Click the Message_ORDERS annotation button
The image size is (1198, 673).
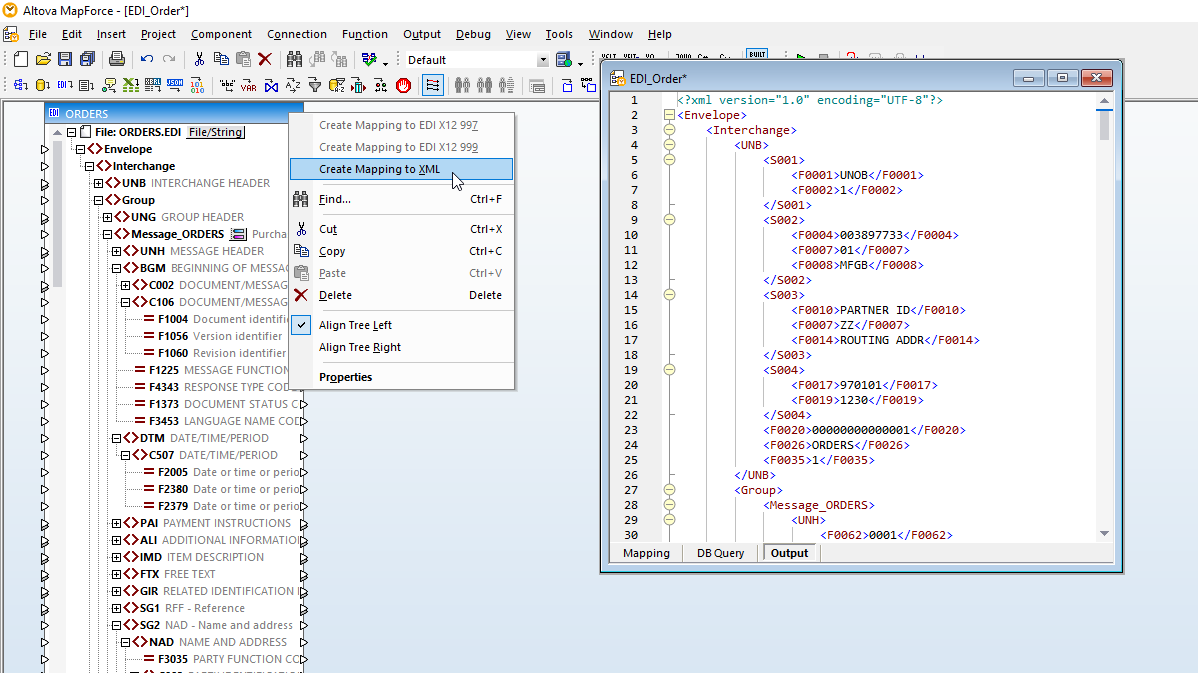pyautogui.click(x=238, y=234)
